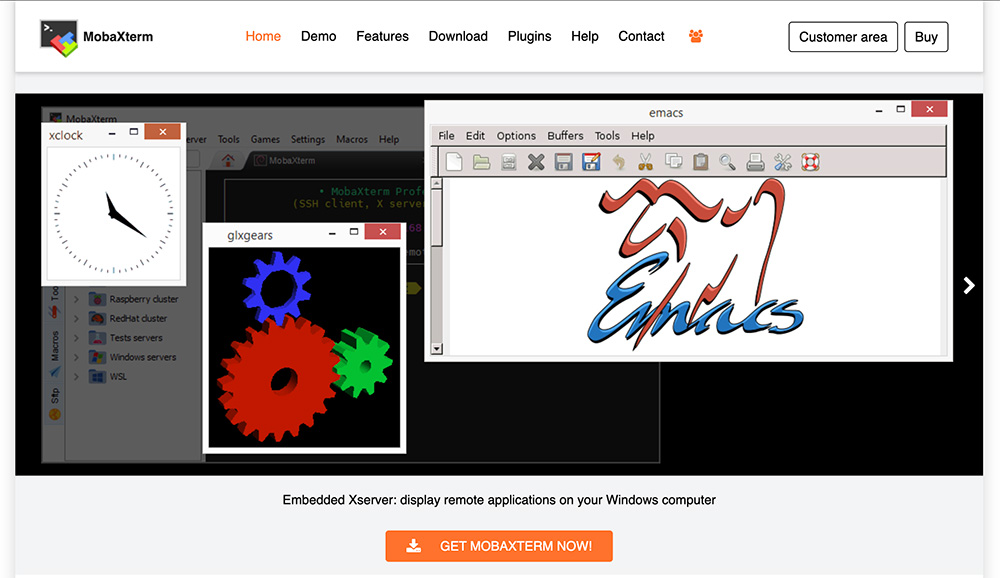The height and width of the screenshot is (578, 1000).
Task: Expand the Raspberry cluster tree node
Action: click(x=76, y=299)
